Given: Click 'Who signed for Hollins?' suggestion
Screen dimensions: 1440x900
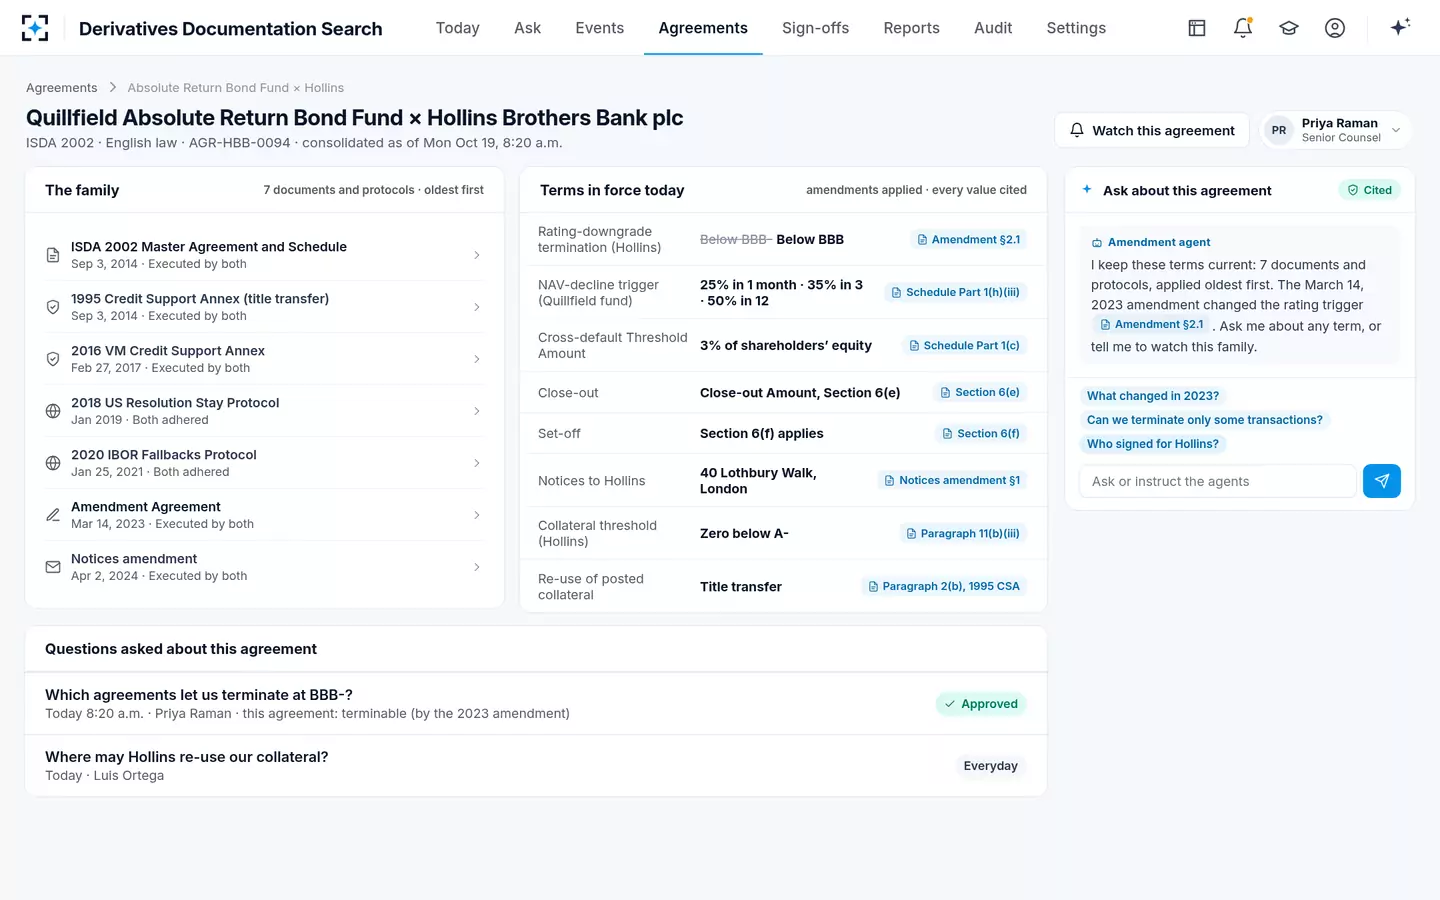Looking at the screenshot, I should pyautogui.click(x=1153, y=444).
